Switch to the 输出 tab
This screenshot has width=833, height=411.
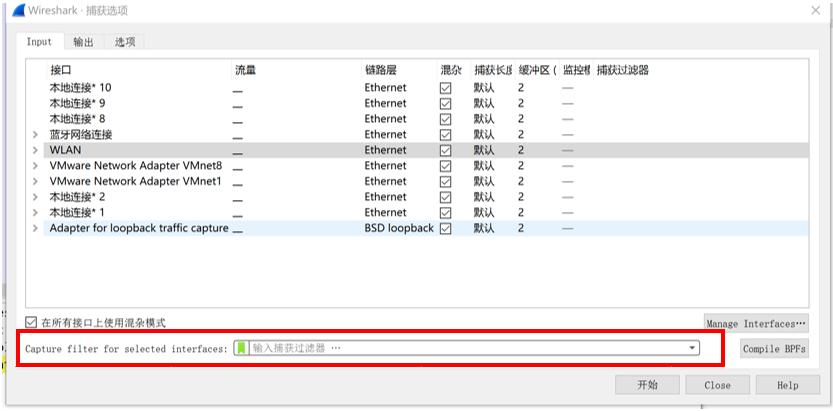coord(84,42)
